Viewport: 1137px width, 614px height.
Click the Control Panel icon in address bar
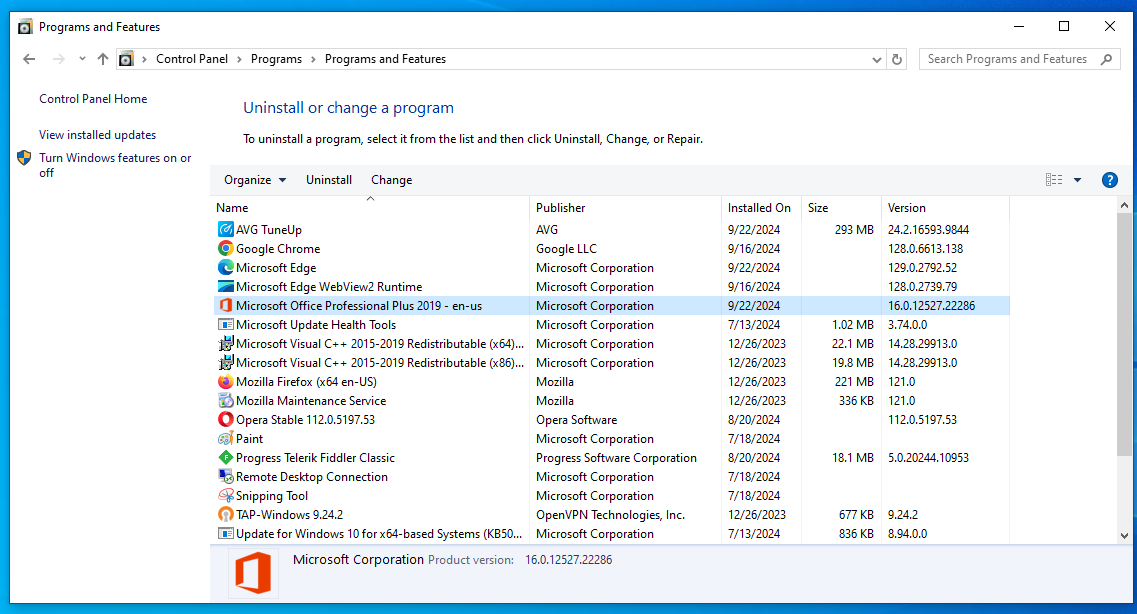(126, 59)
